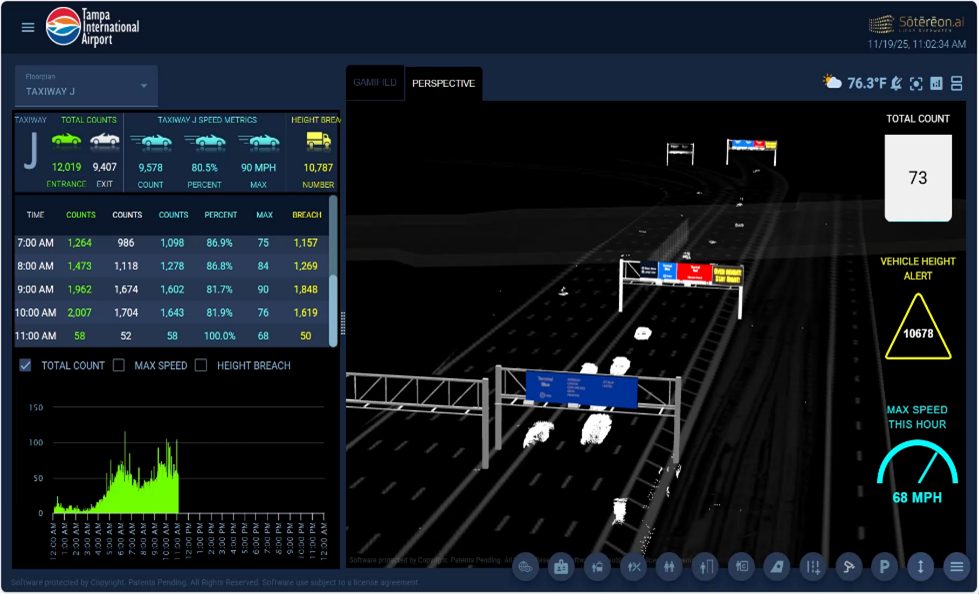Image resolution: width=979 pixels, height=594 pixels.
Task: Toggle the notification bell alerts
Action: pos(896,85)
